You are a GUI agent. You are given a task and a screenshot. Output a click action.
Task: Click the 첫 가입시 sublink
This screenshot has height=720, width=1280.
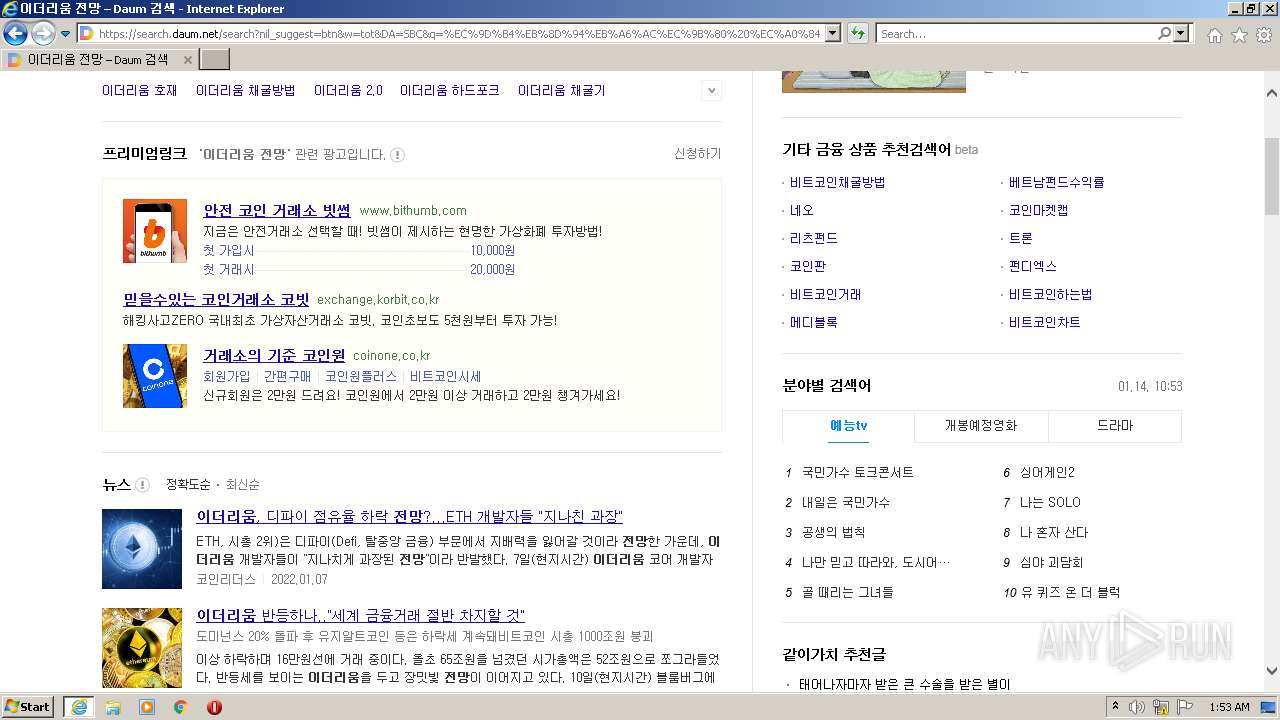pos(229,250)
